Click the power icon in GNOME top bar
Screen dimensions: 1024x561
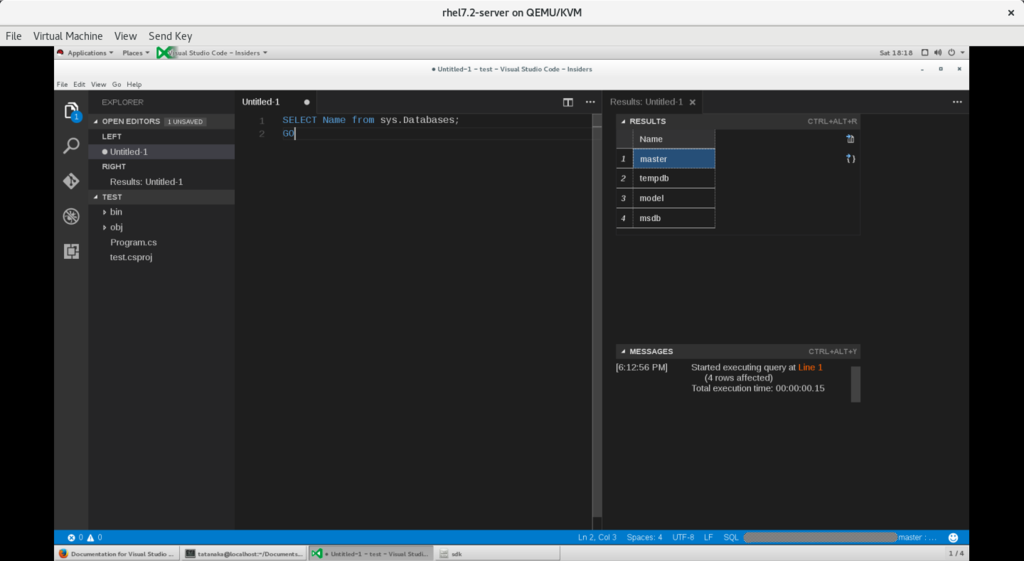click(x=952, y=53)
